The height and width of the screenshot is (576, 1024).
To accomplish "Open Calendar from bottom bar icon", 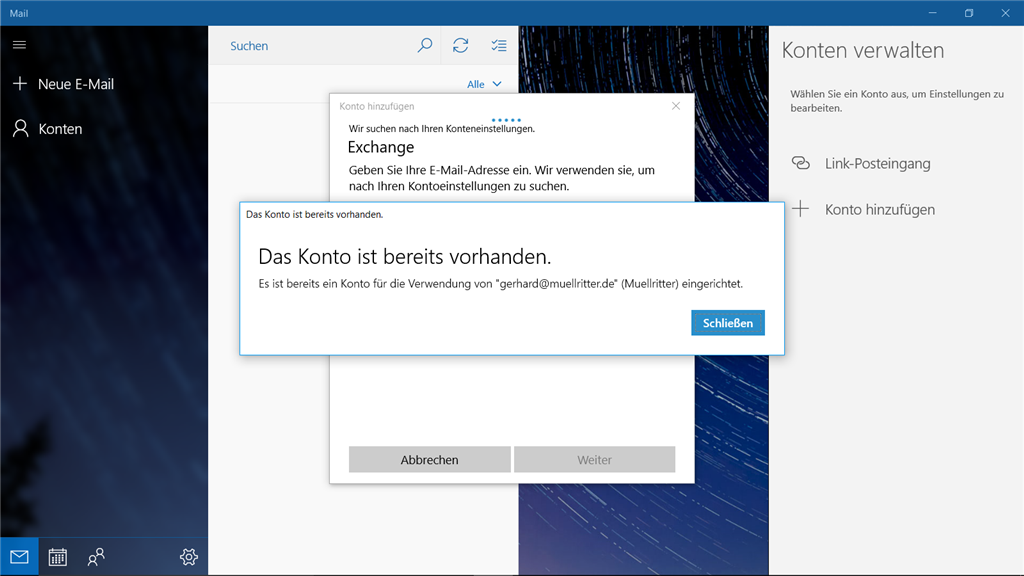I will (x=57, y=556).
